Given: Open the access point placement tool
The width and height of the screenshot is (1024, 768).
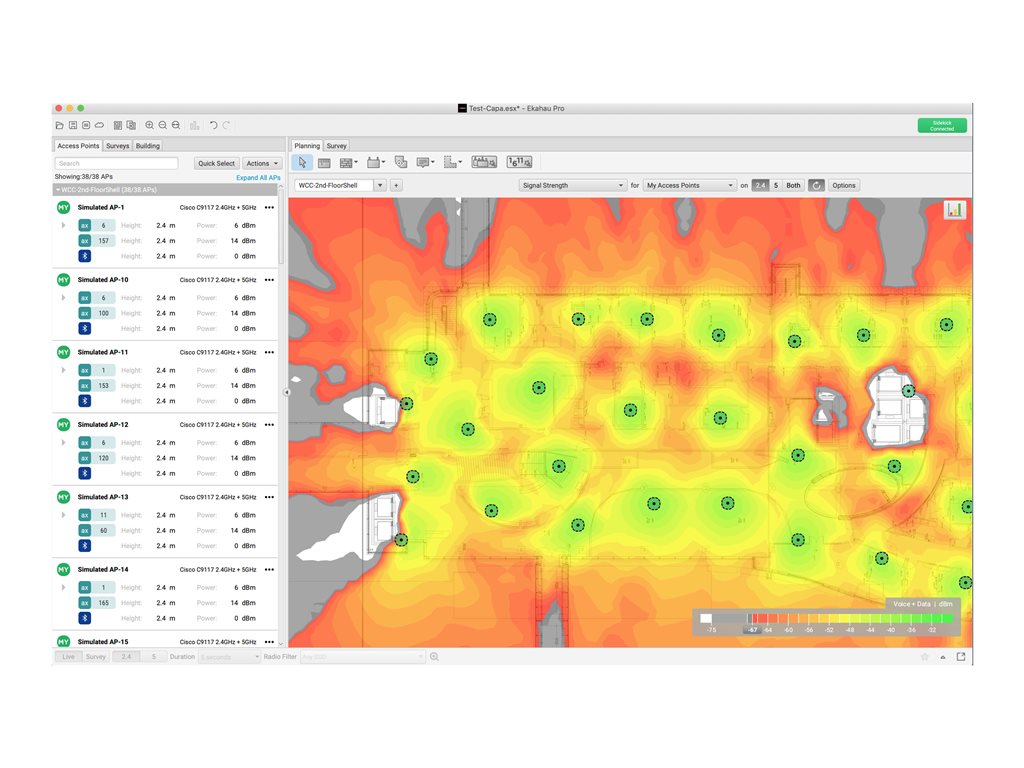Looking at the screenshot, I should pyautogui.click(x=375, y=162).
